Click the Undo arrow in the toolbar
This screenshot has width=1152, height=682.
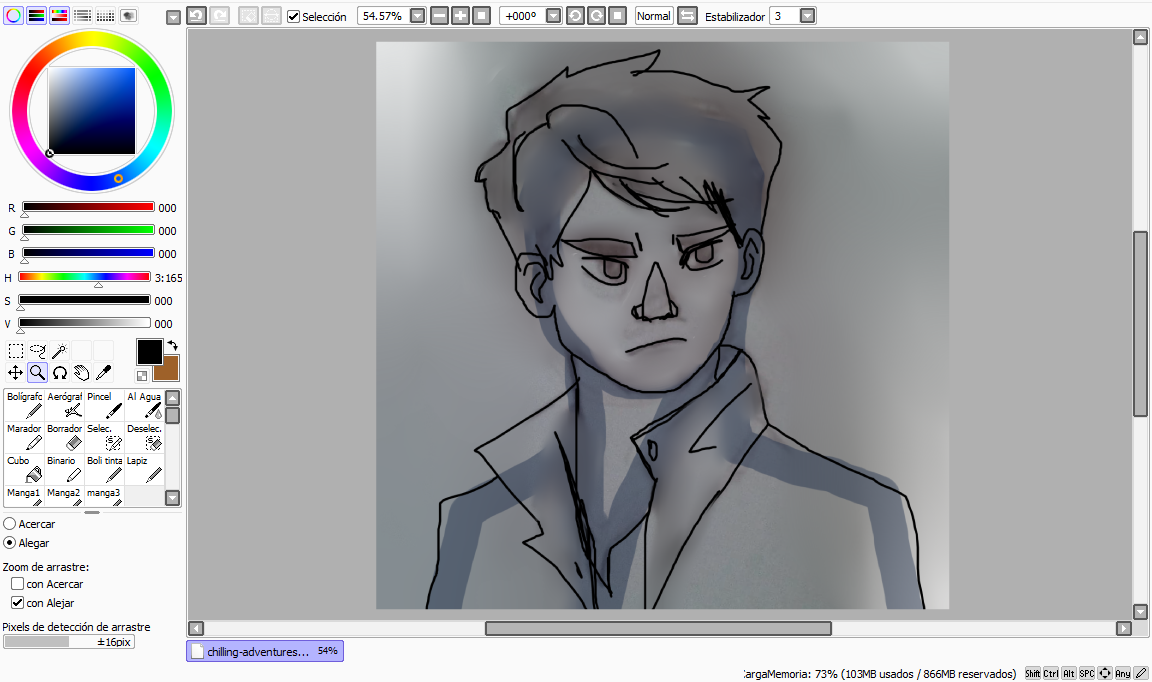tap(196, 15)
